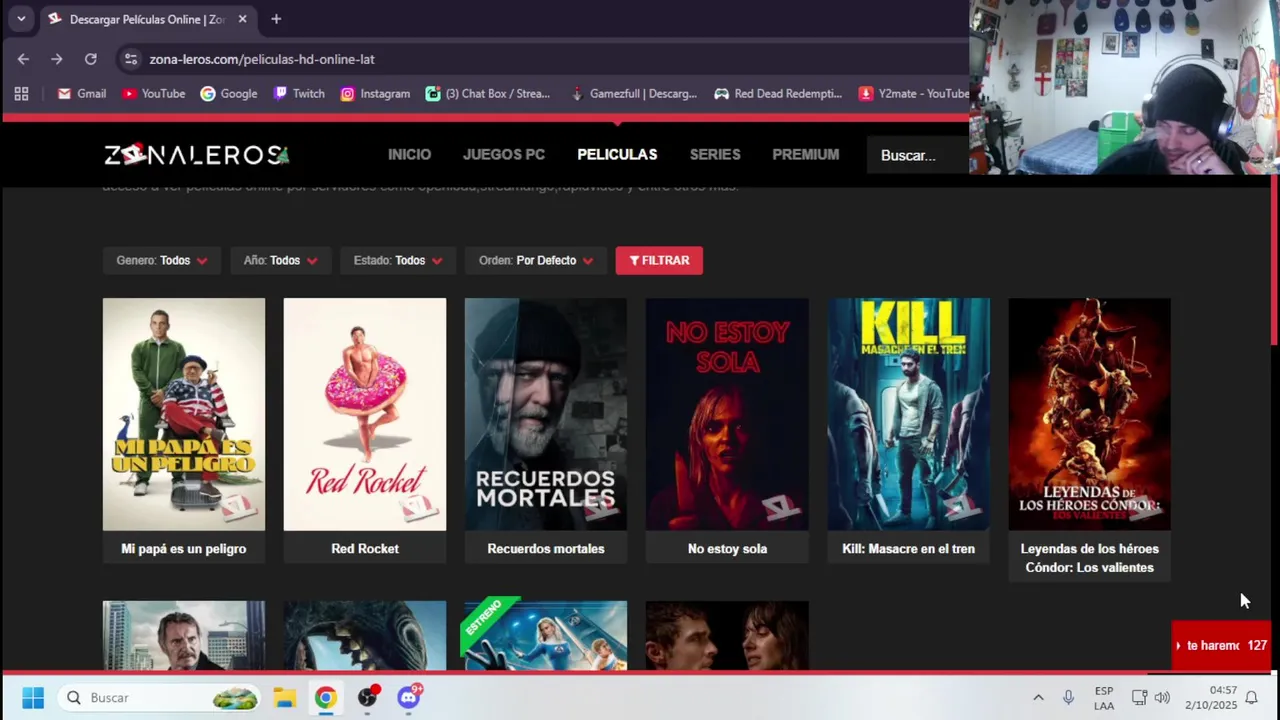Click the browser address bar URL
Viewport: 1280px width, 720px height.
point(262,59)
